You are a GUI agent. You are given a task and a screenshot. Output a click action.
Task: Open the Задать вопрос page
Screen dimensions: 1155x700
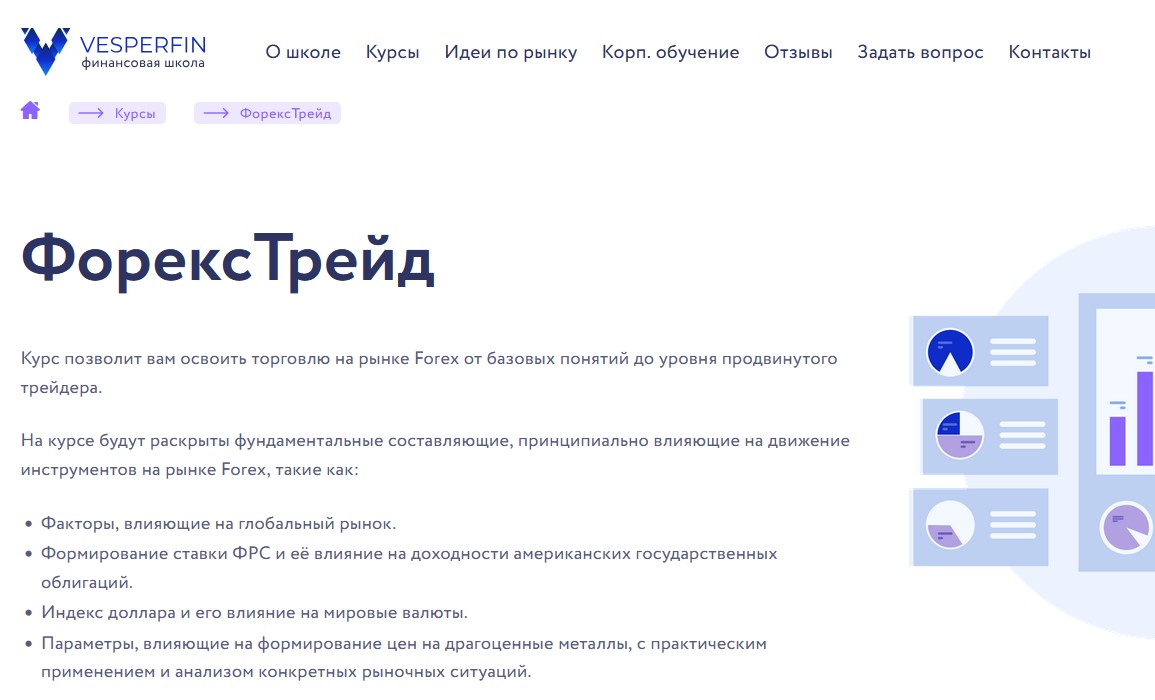pyautogui.click(x=920, y=52)
